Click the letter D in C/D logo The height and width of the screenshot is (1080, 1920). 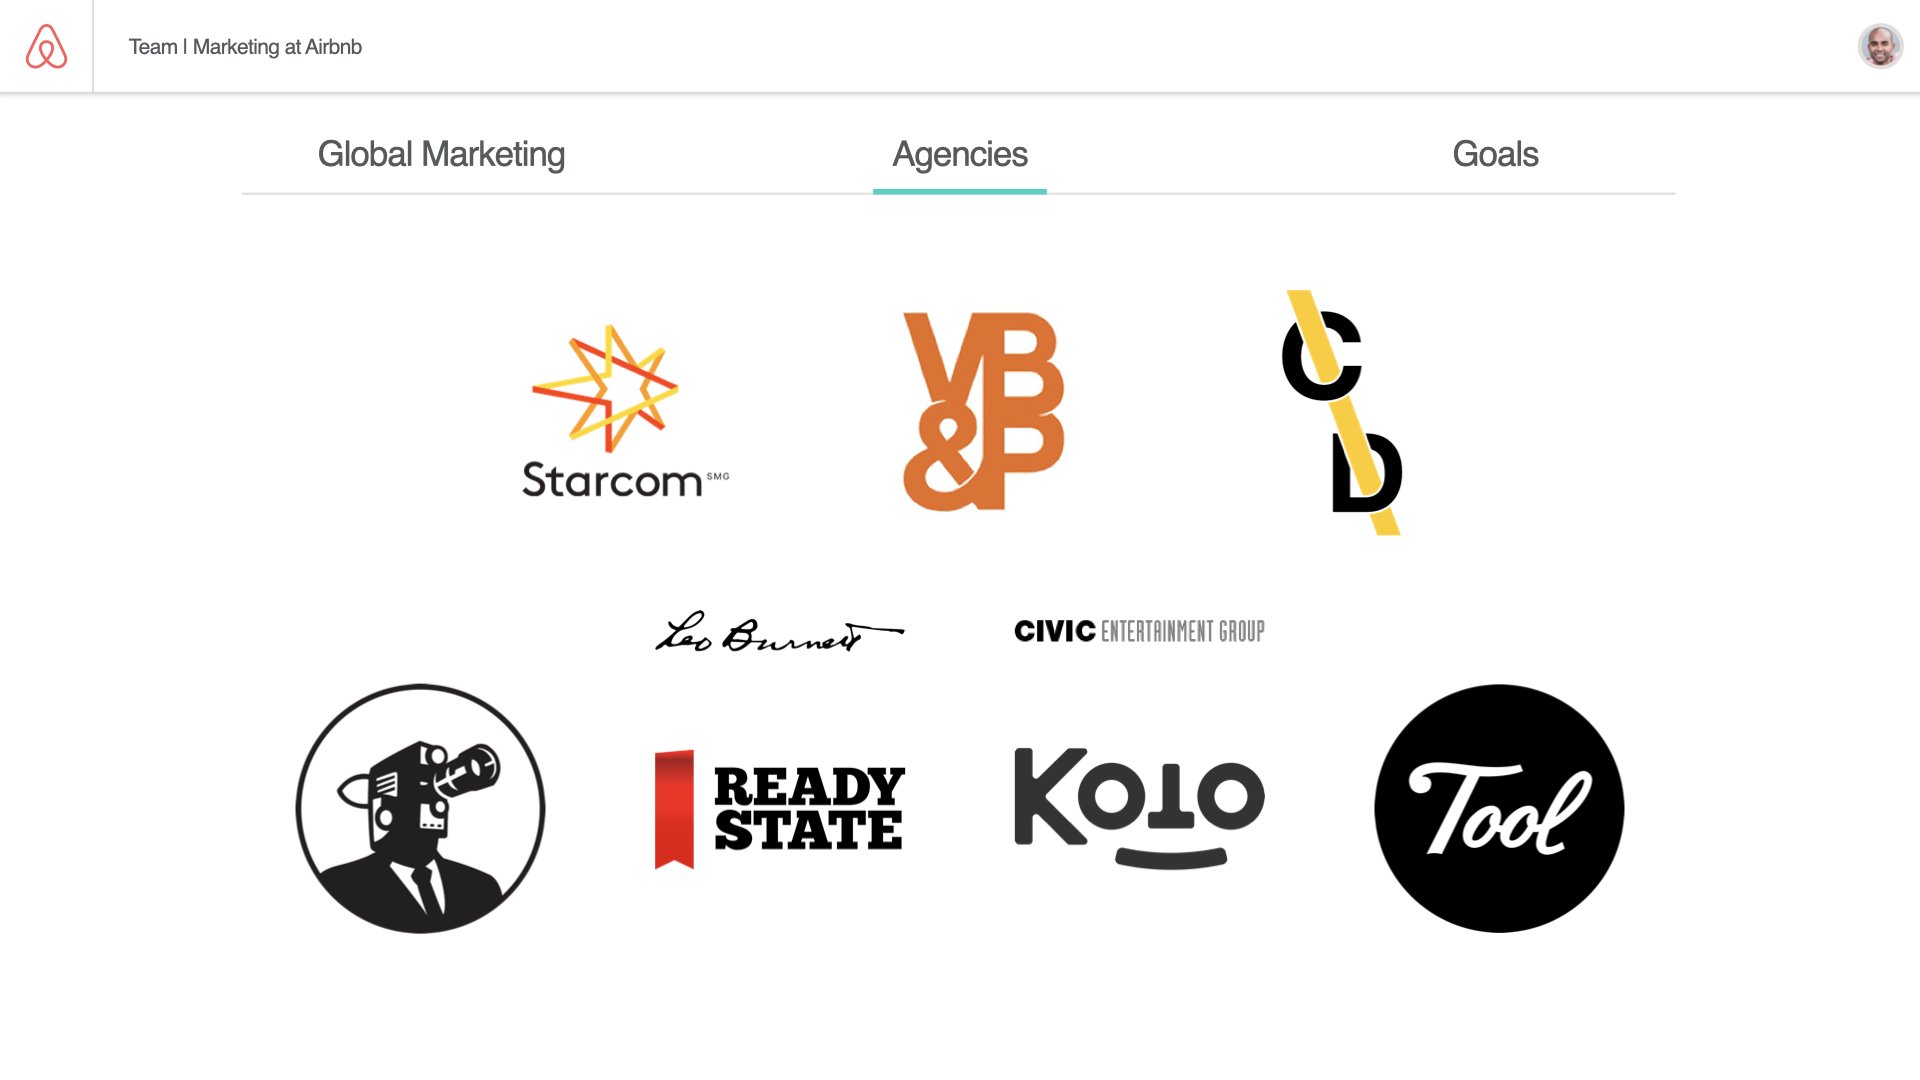click(1366, 472)
